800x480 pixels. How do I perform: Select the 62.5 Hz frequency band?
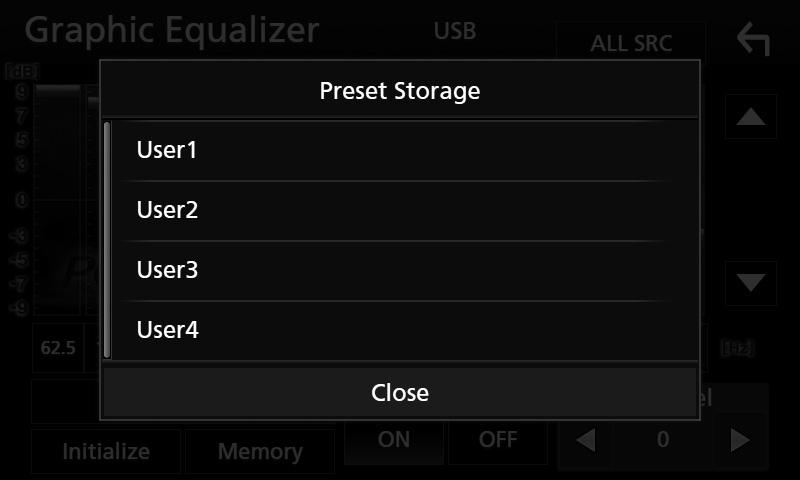pyautogui.click(x=58, y=348)
